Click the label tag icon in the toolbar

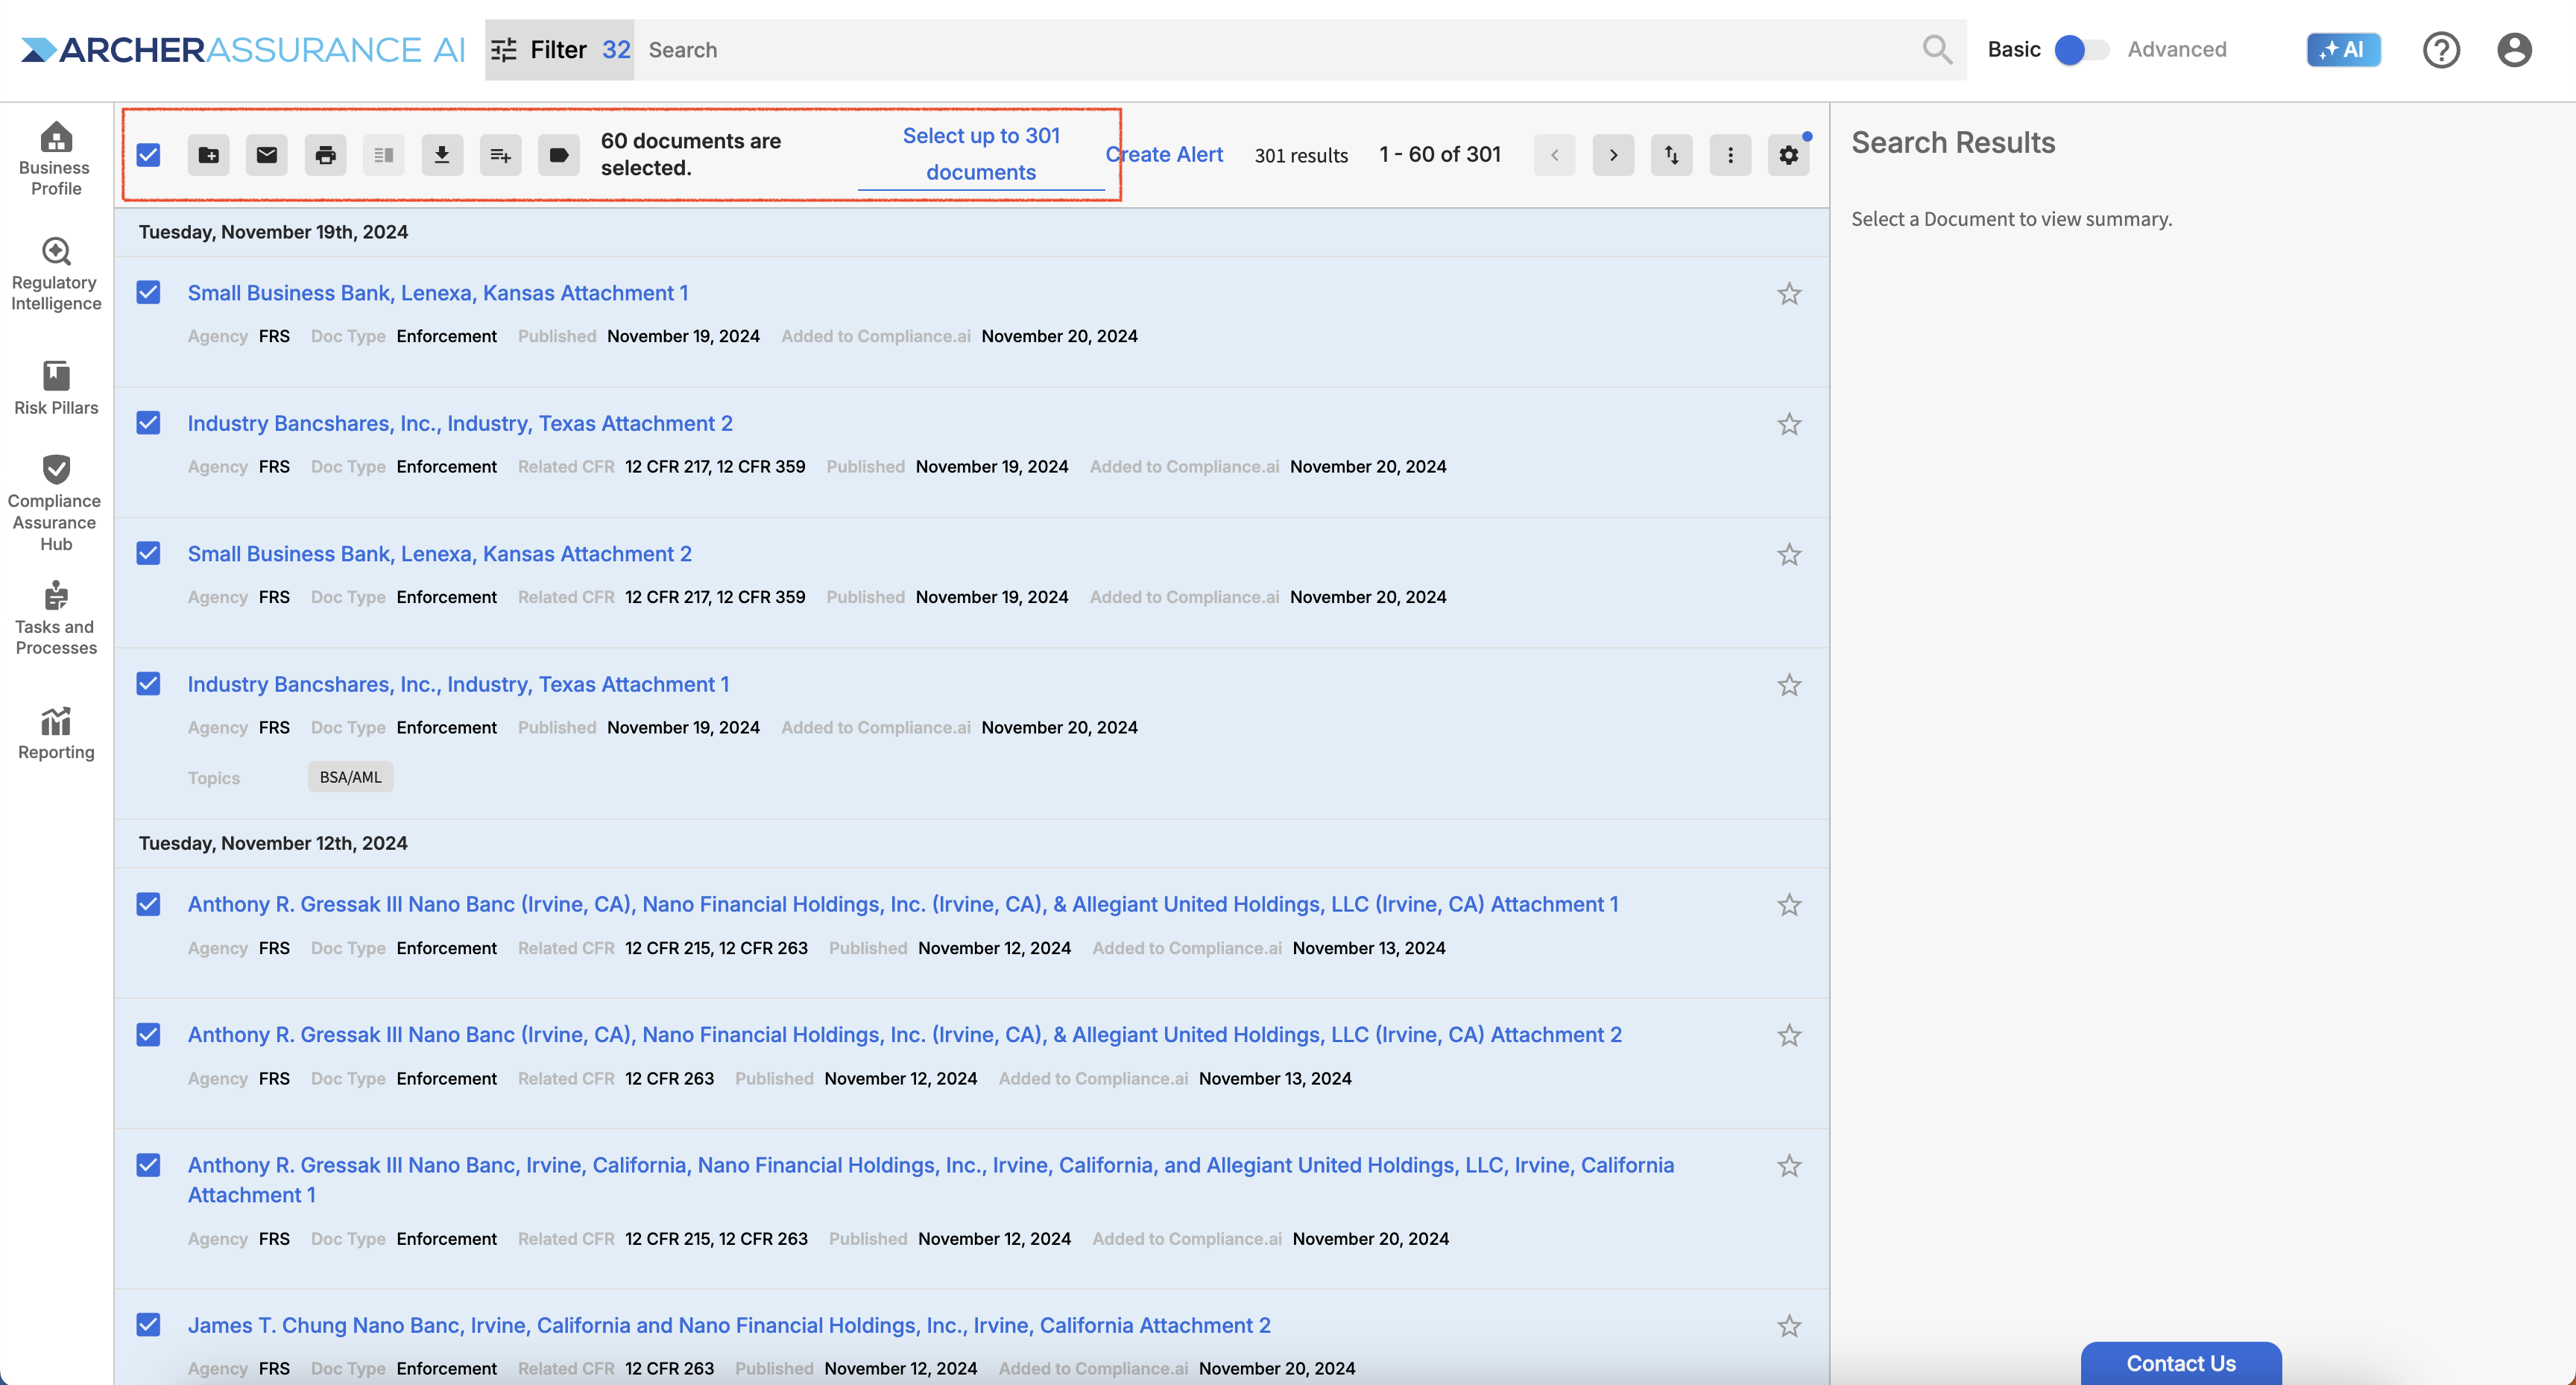559,155
